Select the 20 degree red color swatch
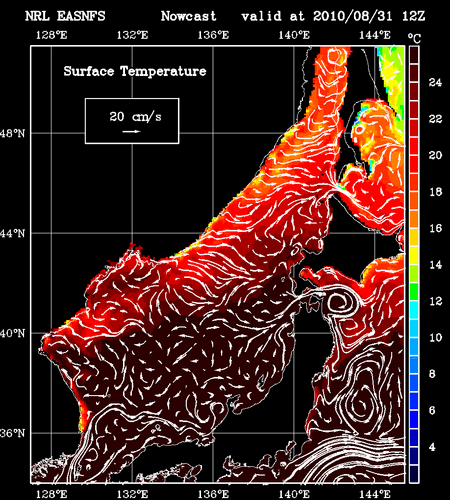 pyautogui.click(x=414, y=155)
